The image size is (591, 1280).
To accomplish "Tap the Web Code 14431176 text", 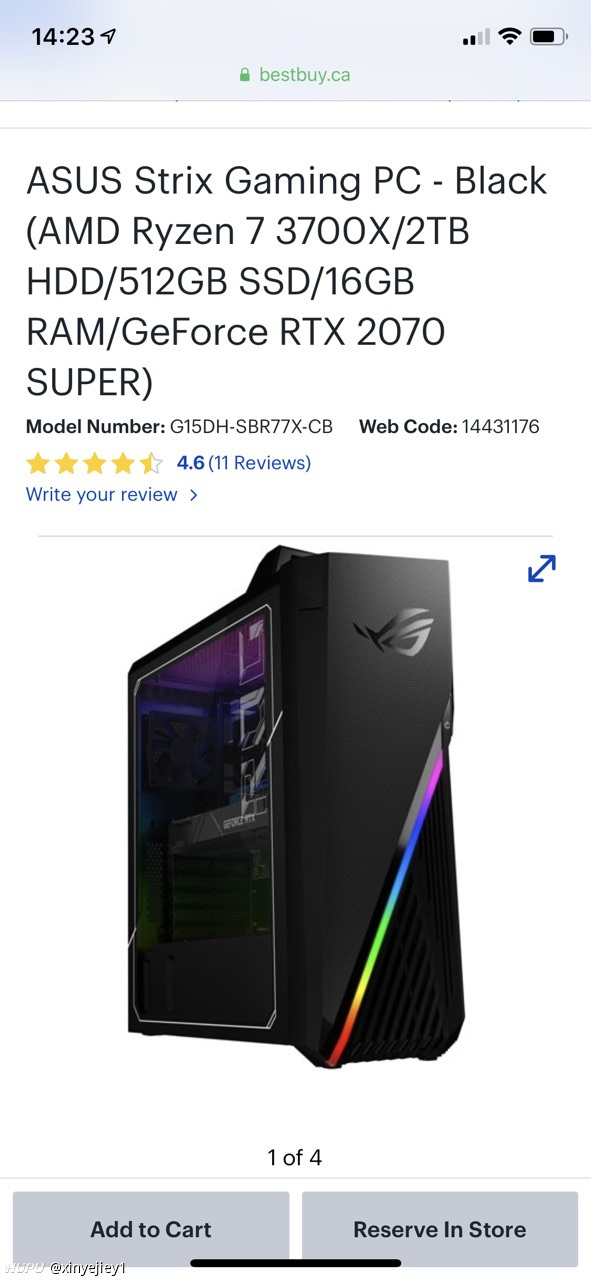I will click(x=449, y=427).
